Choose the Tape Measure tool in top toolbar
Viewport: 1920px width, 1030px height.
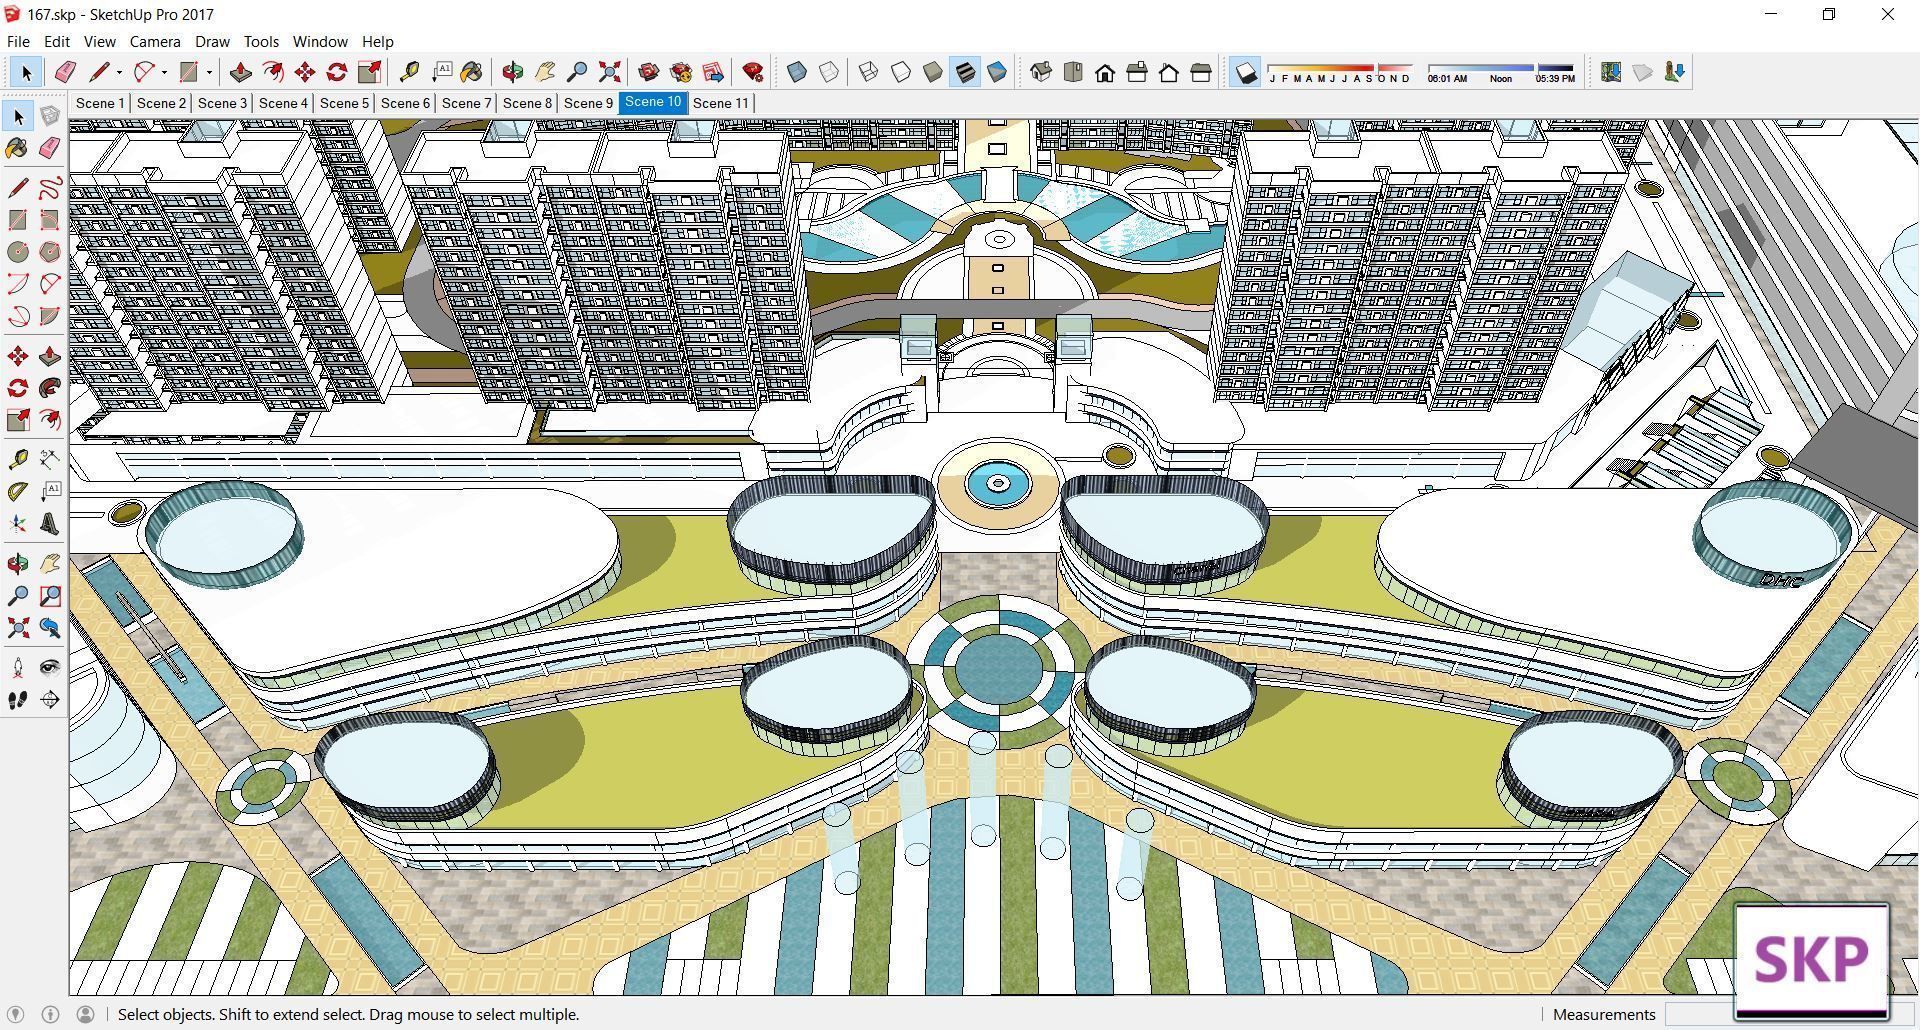pos(408,72)
